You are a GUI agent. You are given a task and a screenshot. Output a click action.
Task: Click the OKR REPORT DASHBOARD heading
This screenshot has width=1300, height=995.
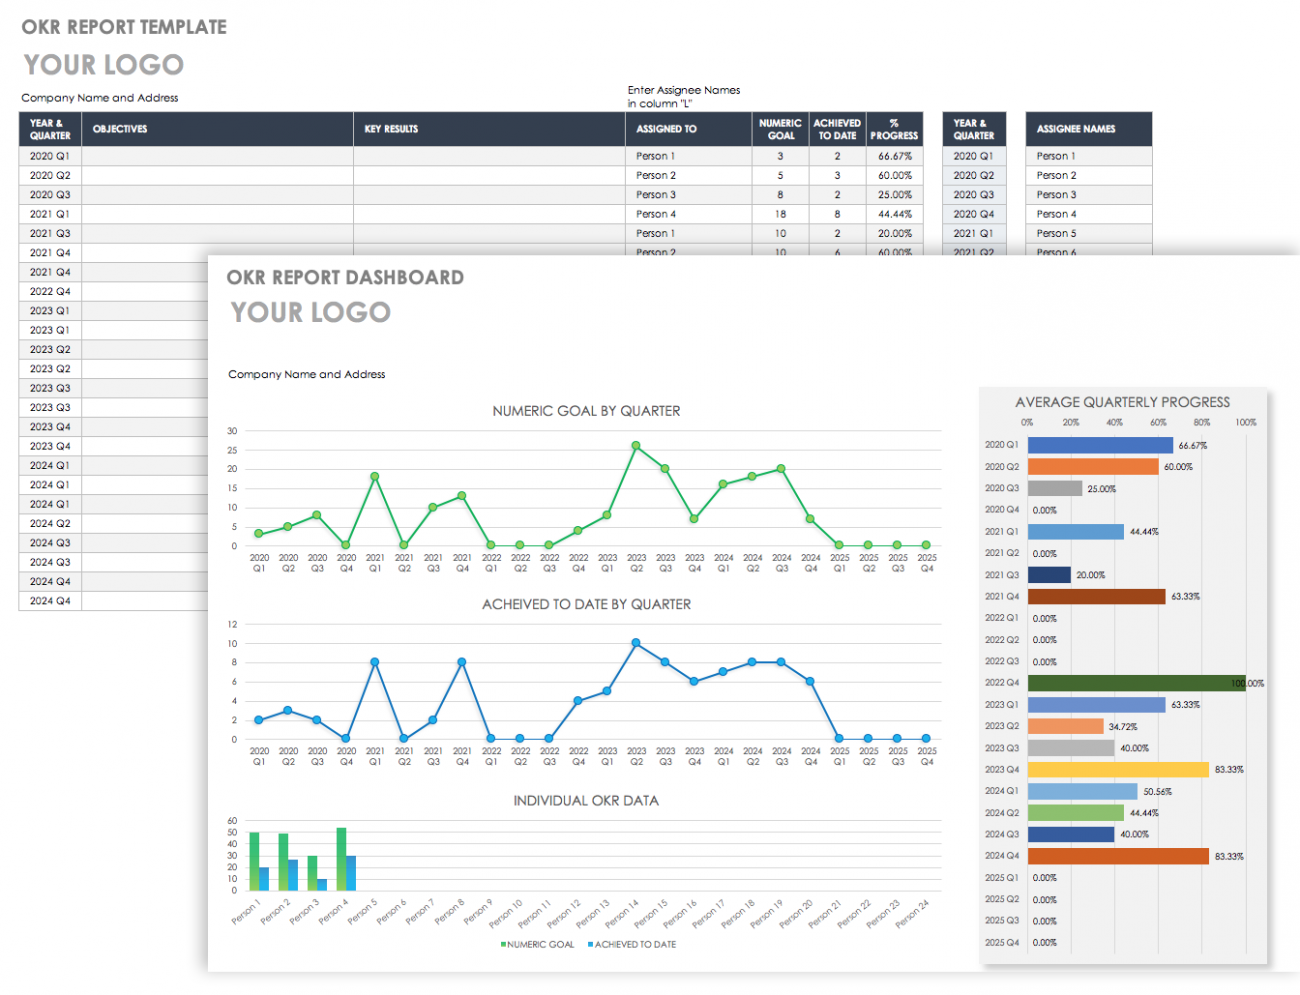pos(345,278)
